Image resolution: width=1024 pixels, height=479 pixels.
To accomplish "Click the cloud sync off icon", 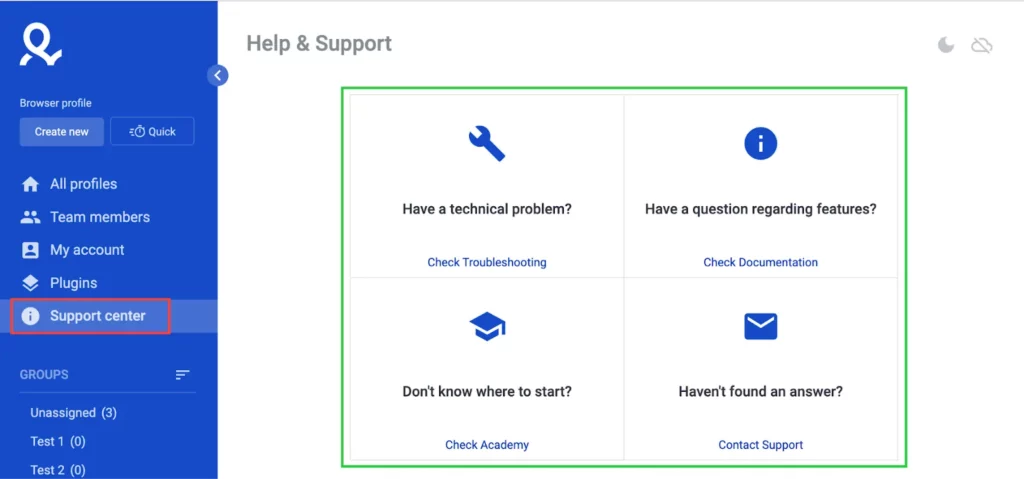I will (982, 45).
